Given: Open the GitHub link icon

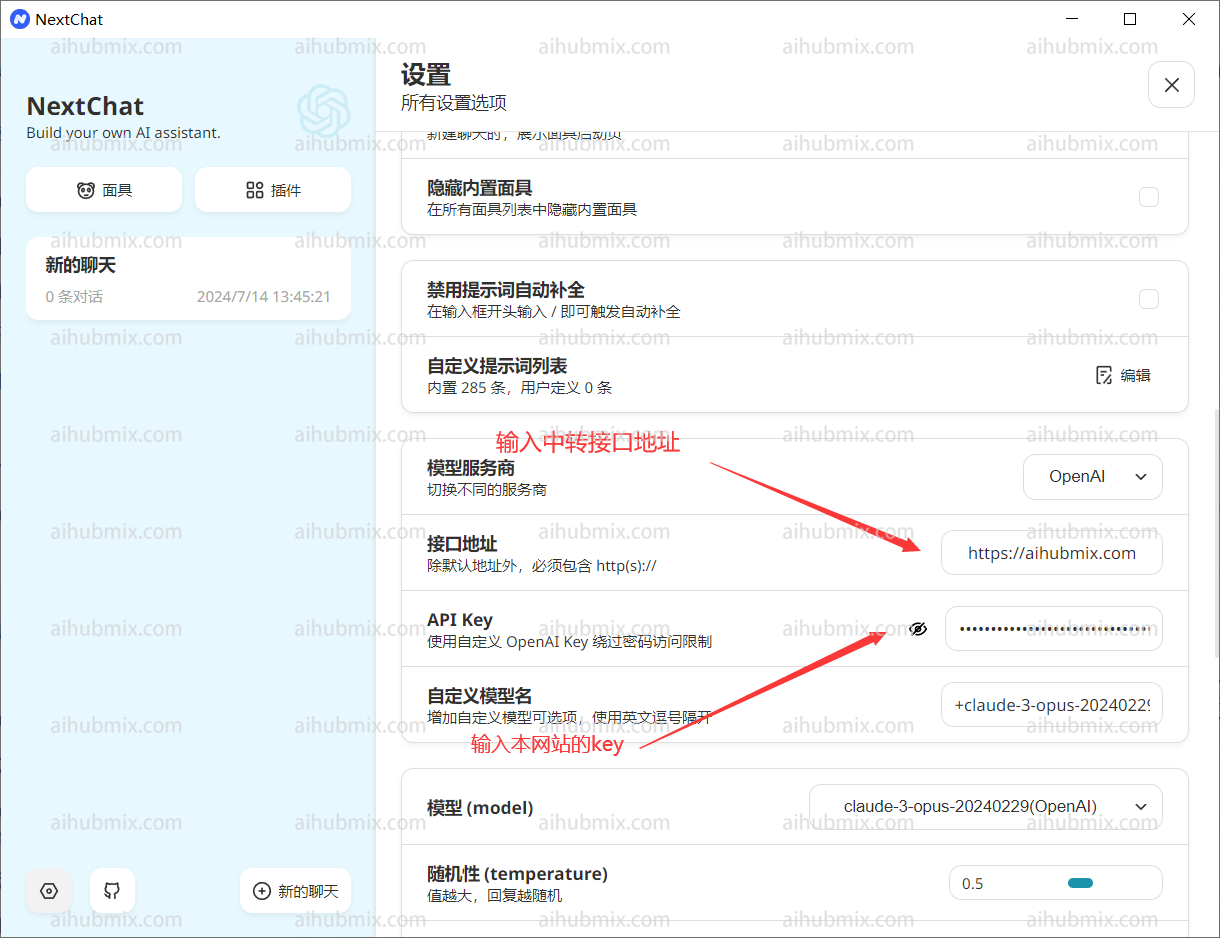Looking at the screenshot, I should point(112,890).
